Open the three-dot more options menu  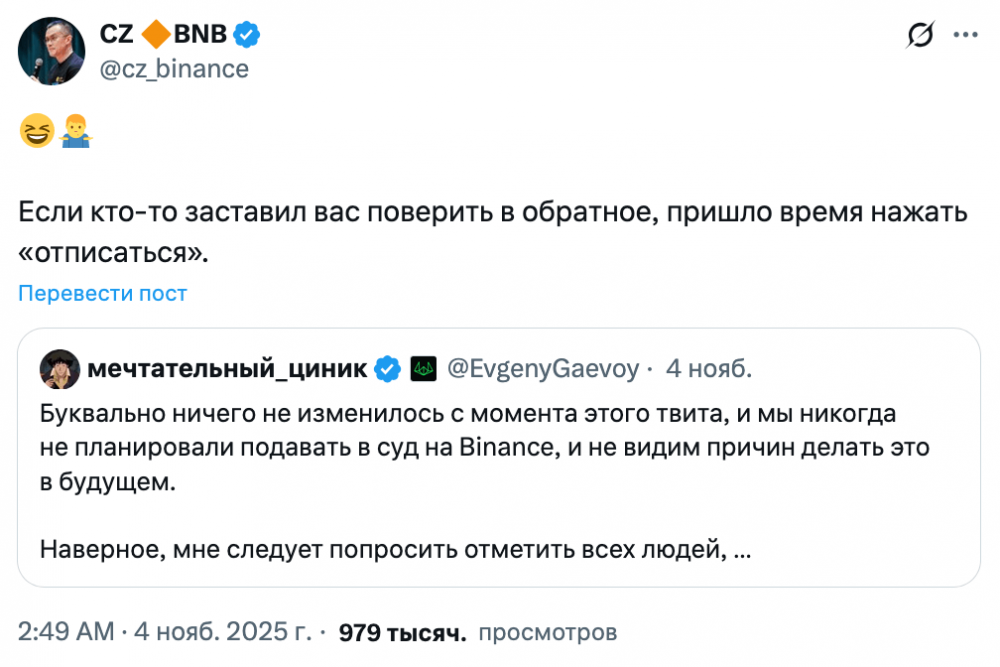coord(965,35)
